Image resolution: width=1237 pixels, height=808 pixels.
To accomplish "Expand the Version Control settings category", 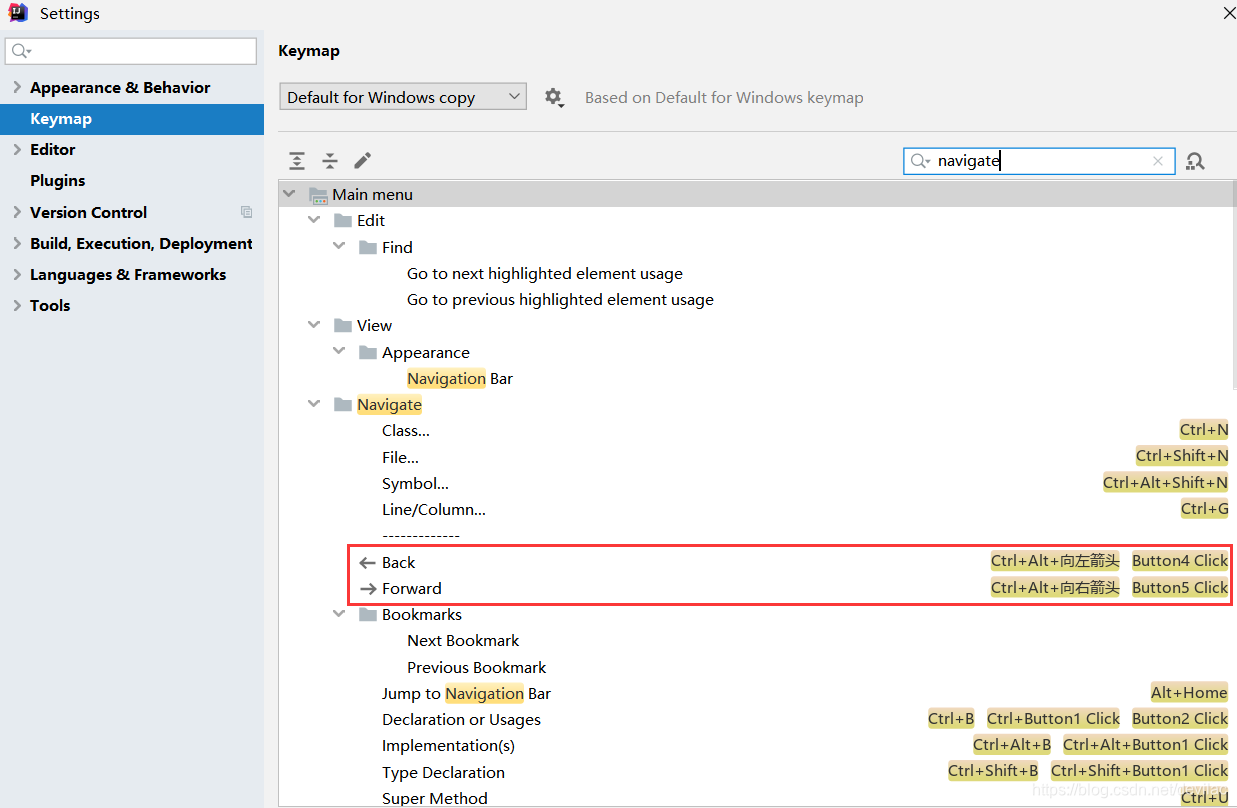I will click(x=17, y=212).
